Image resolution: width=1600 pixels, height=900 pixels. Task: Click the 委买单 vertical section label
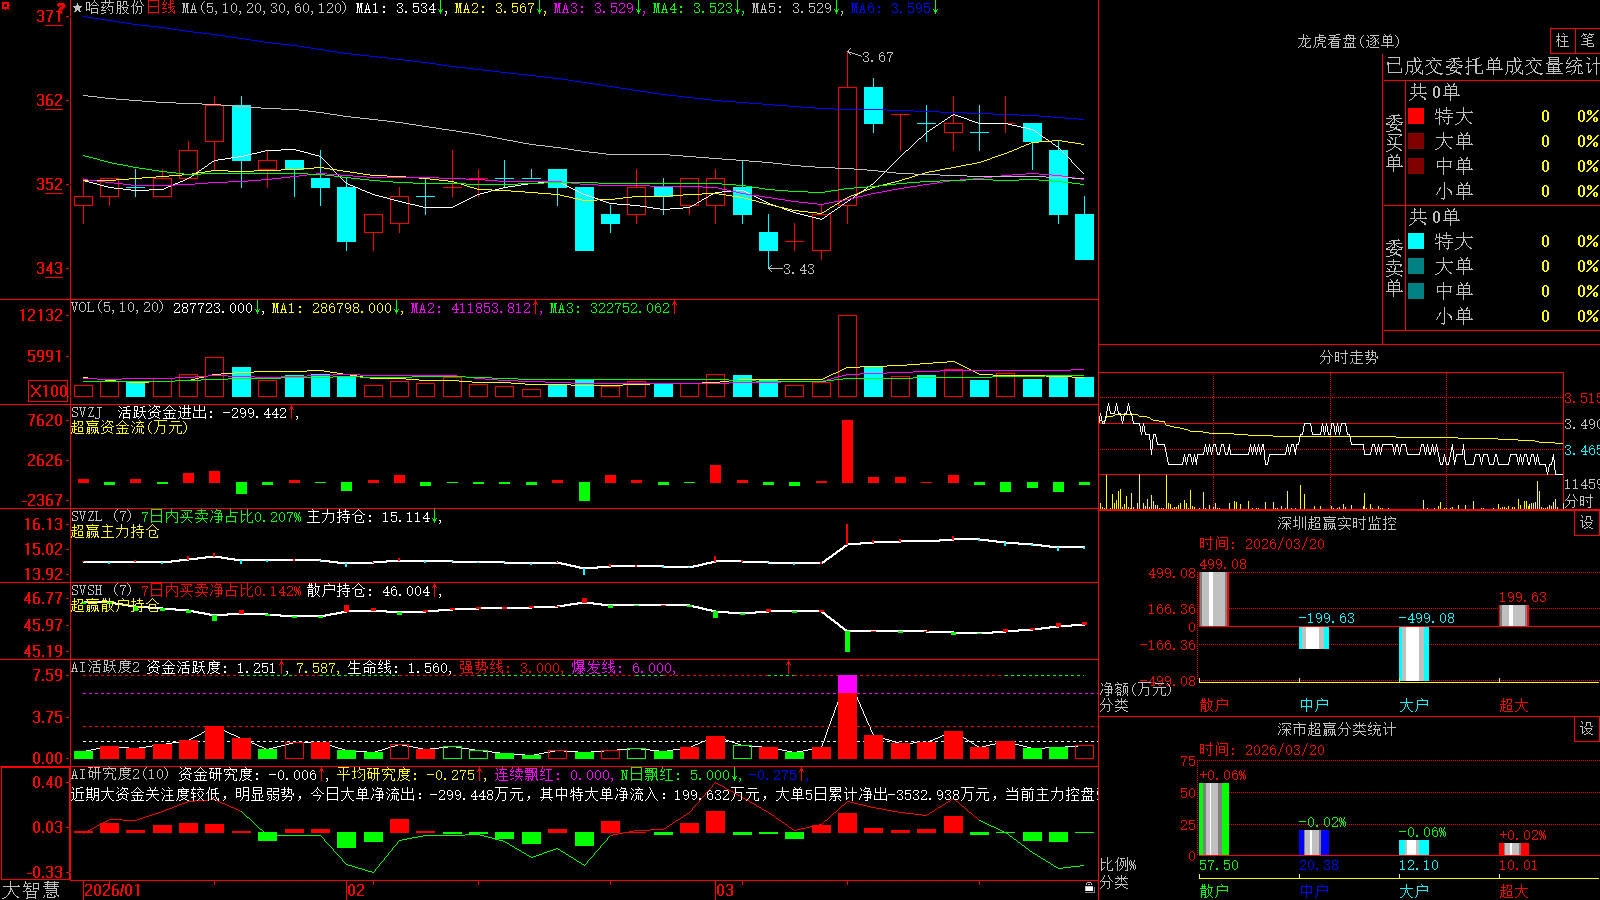click(x=1394, y=143)
